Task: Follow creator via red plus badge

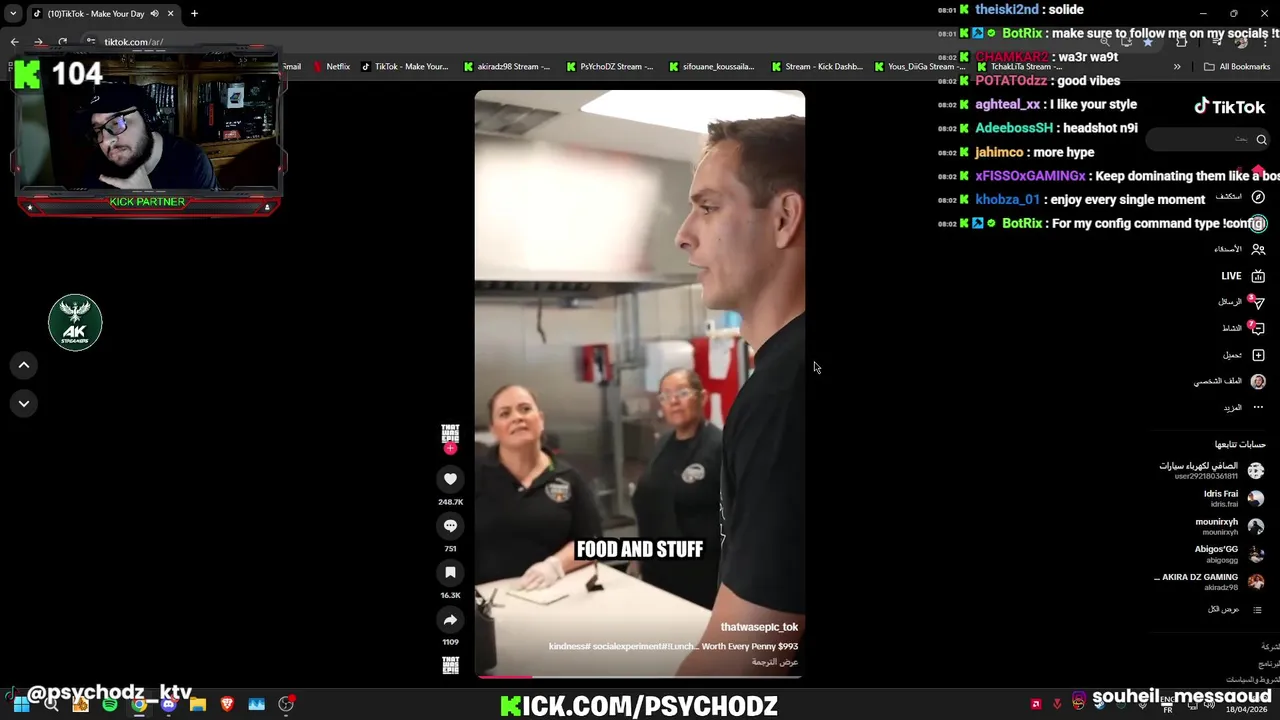Action: point(450,449)
